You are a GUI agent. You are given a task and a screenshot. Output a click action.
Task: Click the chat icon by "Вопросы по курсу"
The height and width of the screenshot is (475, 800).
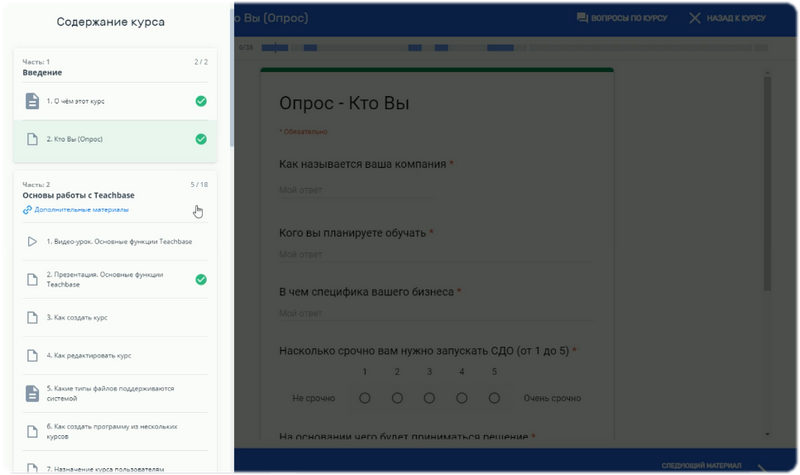582,18
